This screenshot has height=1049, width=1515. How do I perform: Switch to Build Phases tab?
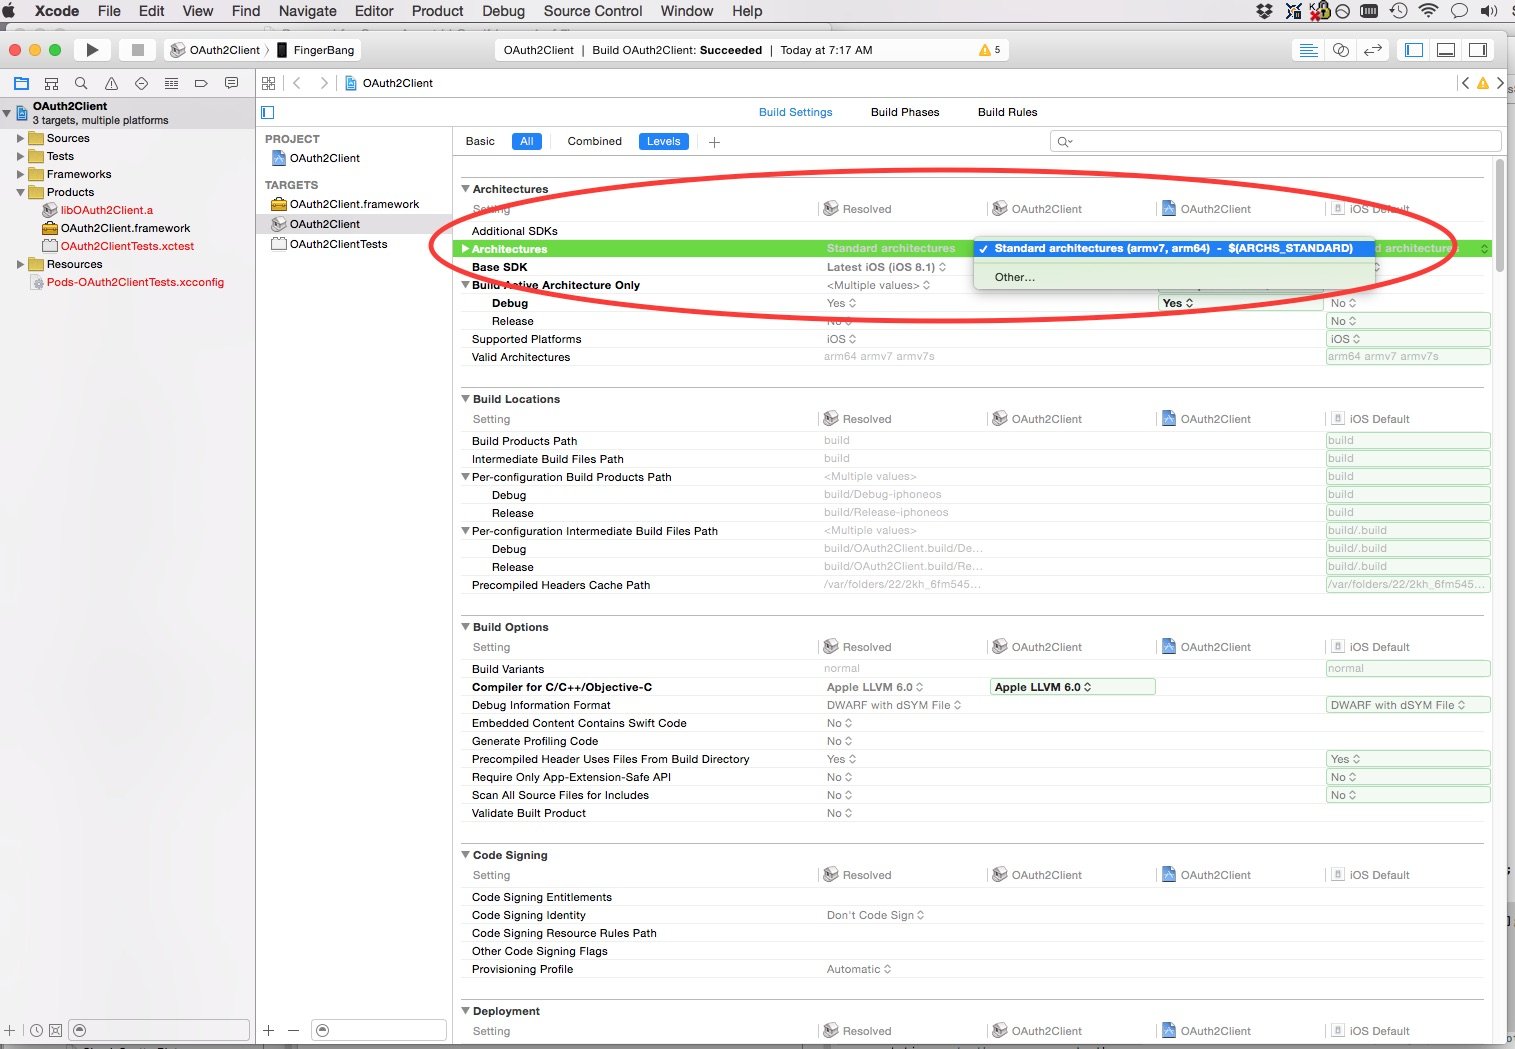coord(905,112)
